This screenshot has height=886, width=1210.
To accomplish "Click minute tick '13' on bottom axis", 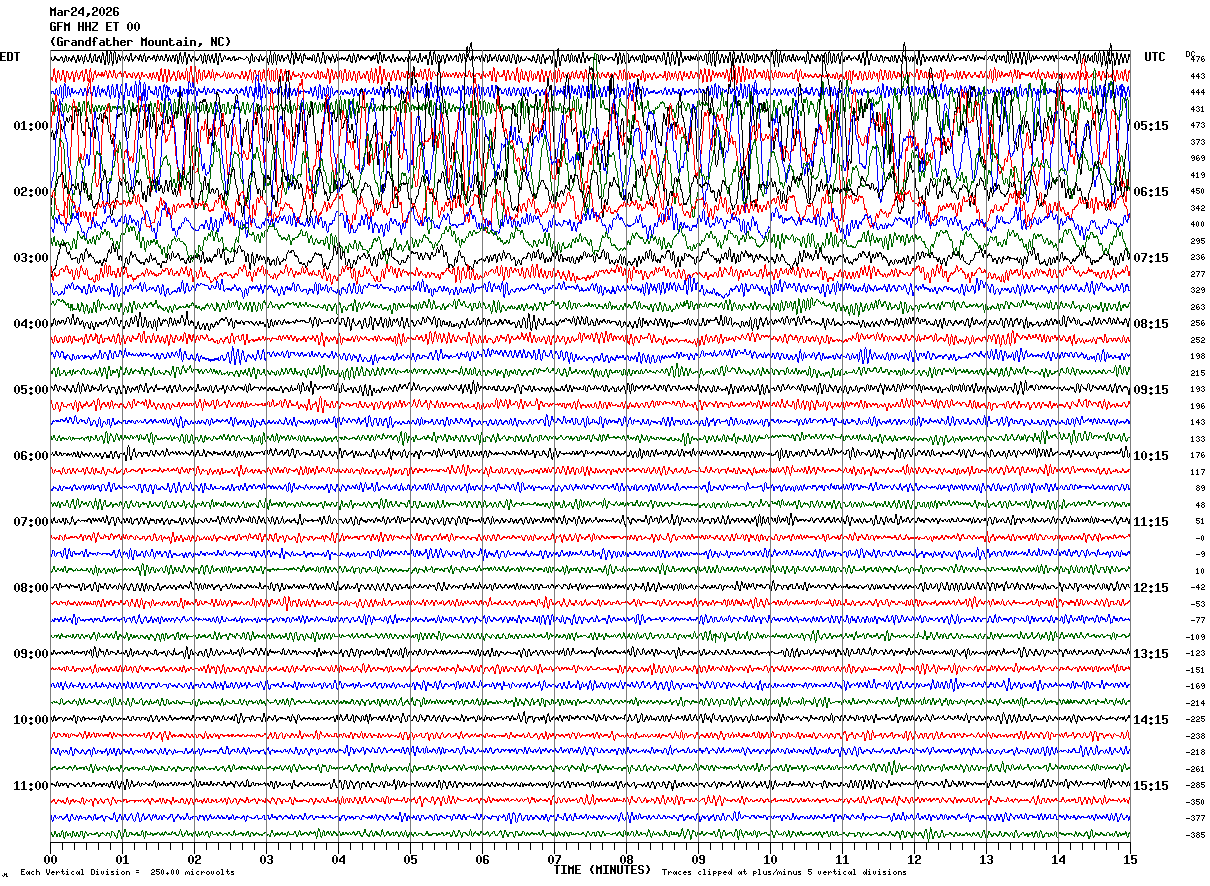I will pos(986,859).
